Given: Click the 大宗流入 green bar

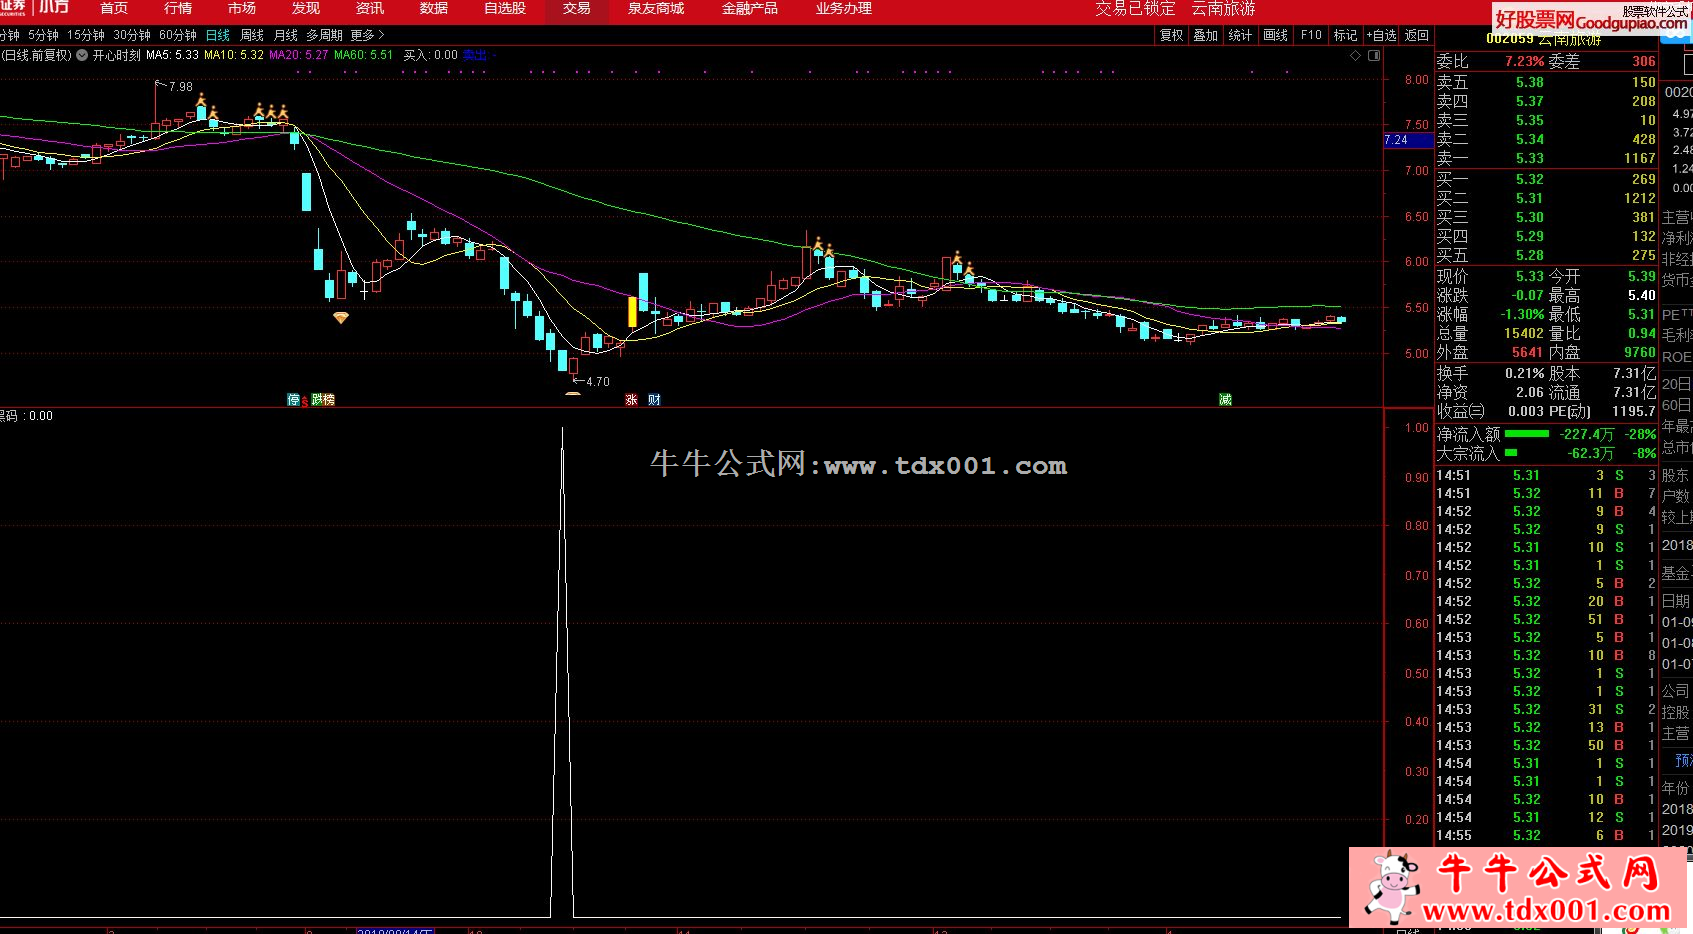Looking at the screenshot, I should tap(1511, 453).
